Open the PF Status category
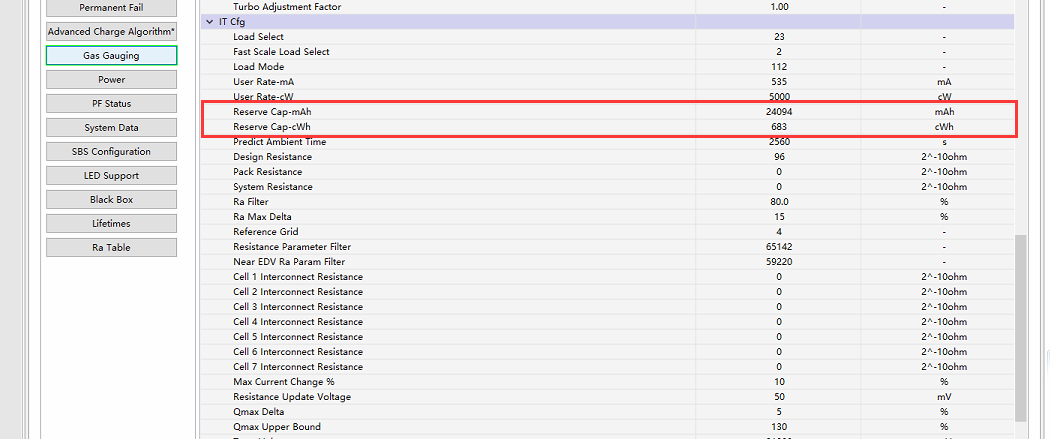Viewport: 1050px width, 439px height. pos(111,104)
